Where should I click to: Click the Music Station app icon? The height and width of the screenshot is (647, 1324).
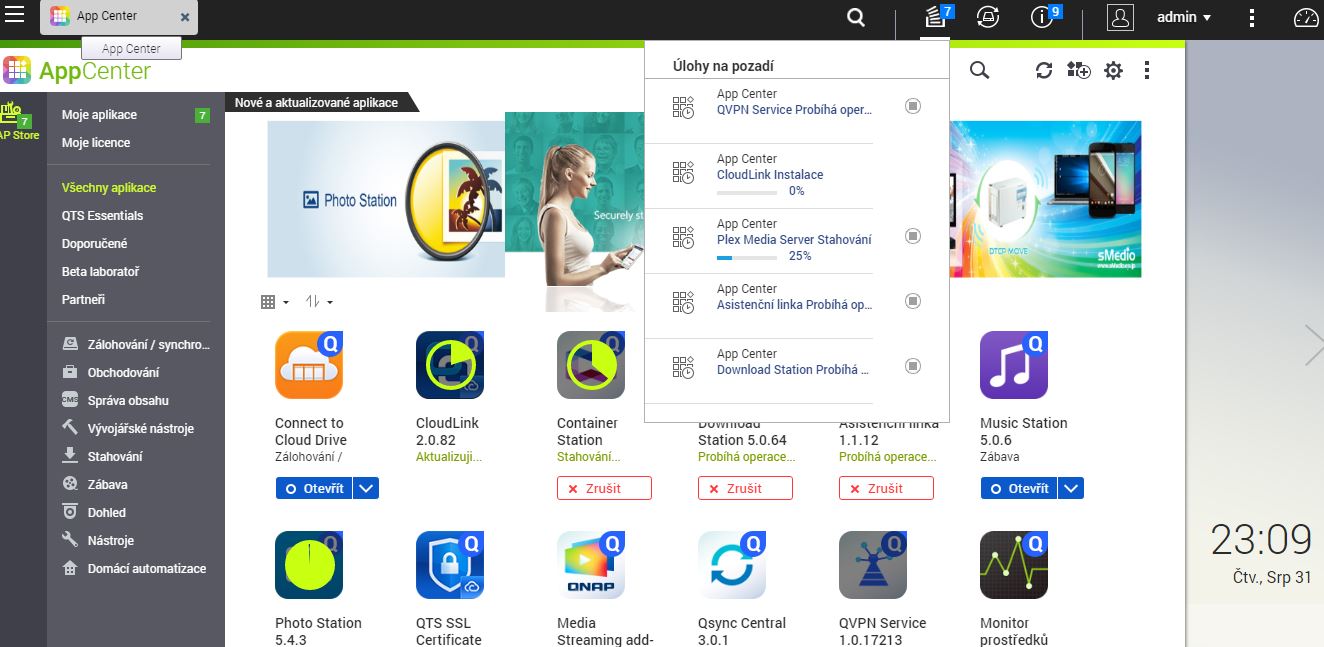tap(1014, 365)
